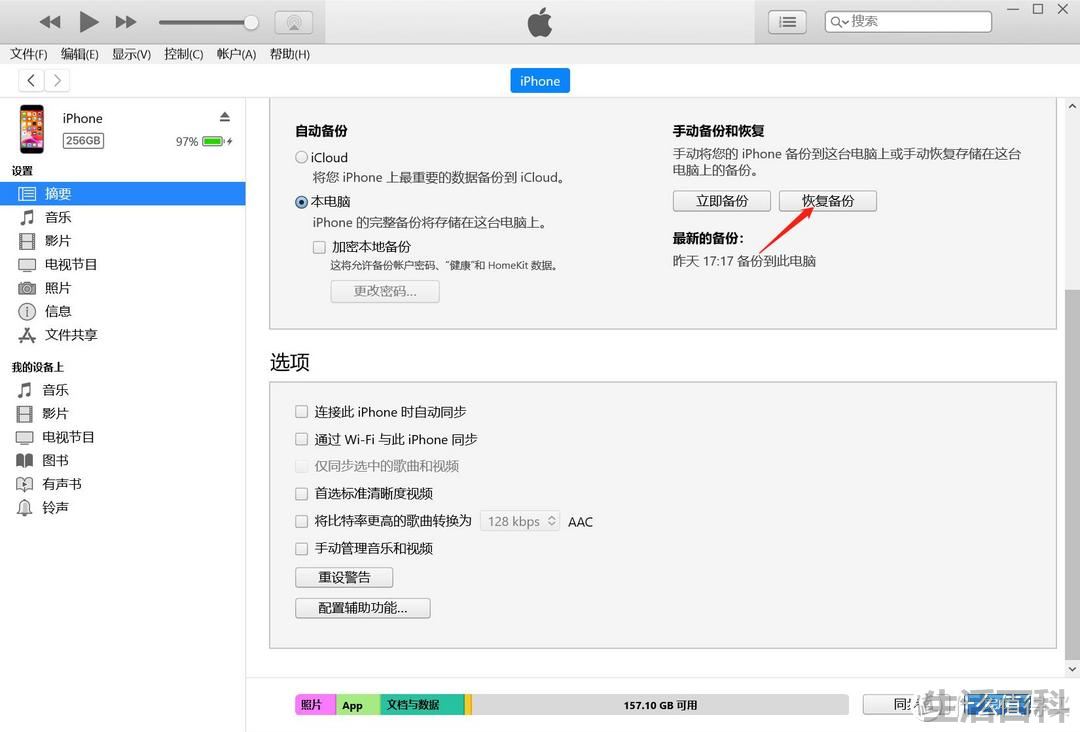Viewport: 1080px width, 732px height.
Task: Click the 搜索 search input field
Action: [x=908, y=22]
